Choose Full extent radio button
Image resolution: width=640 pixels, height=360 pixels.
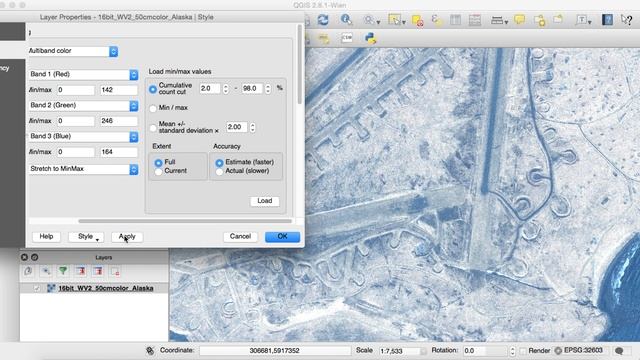pyautogui.click(x=158, y=162)
